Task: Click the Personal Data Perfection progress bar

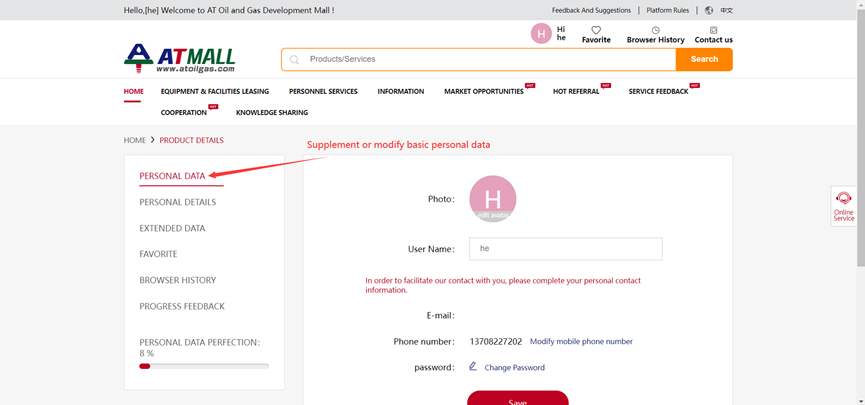Action: coord(204,366)
